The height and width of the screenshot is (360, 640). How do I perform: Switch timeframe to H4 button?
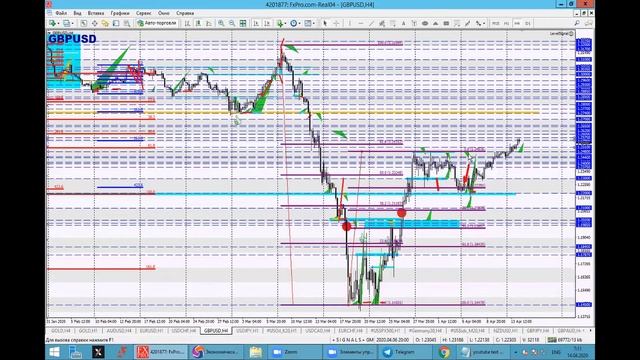[517, 23]
